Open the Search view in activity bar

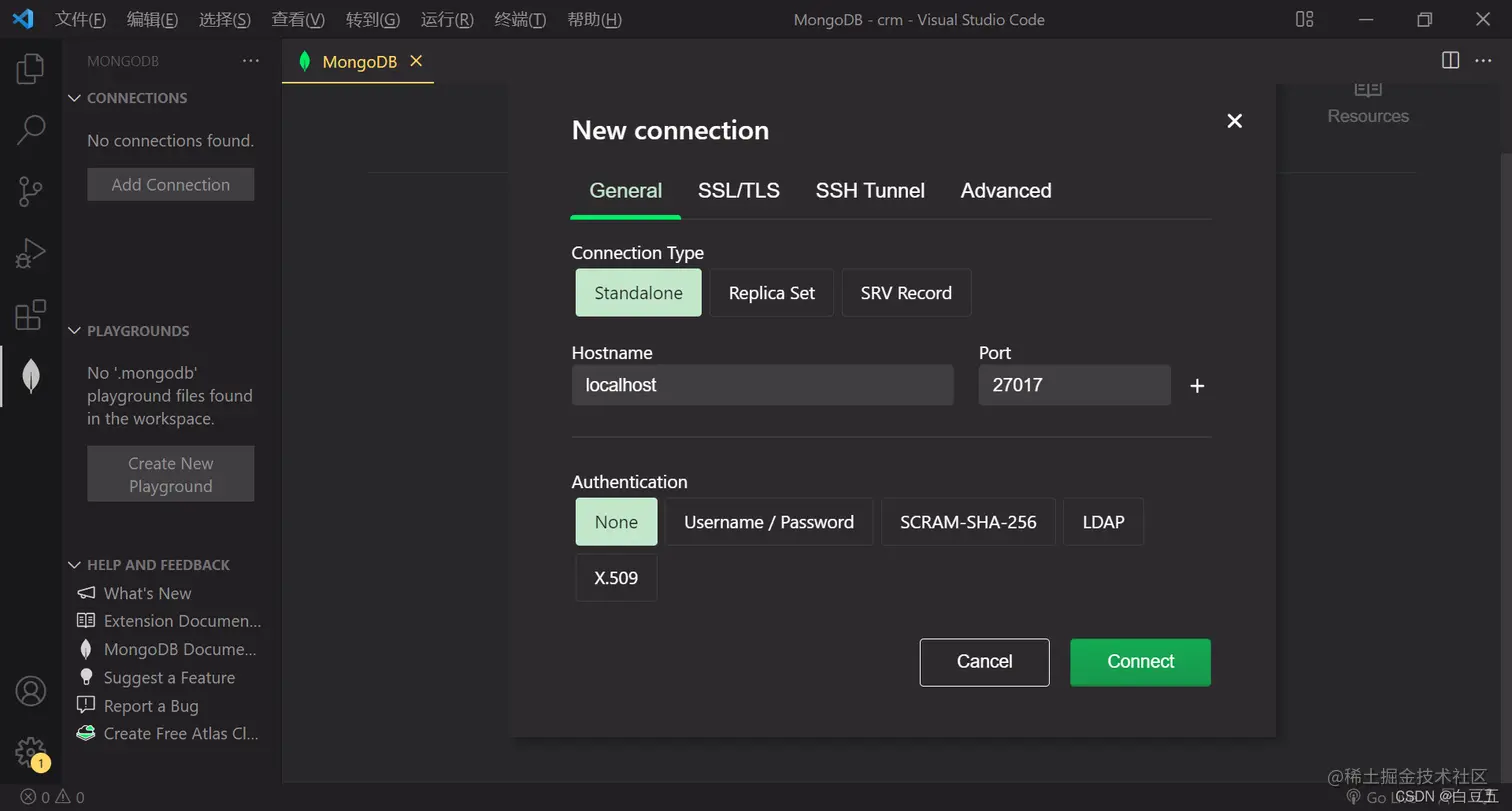pyautogui.click(x=30, y=130)
